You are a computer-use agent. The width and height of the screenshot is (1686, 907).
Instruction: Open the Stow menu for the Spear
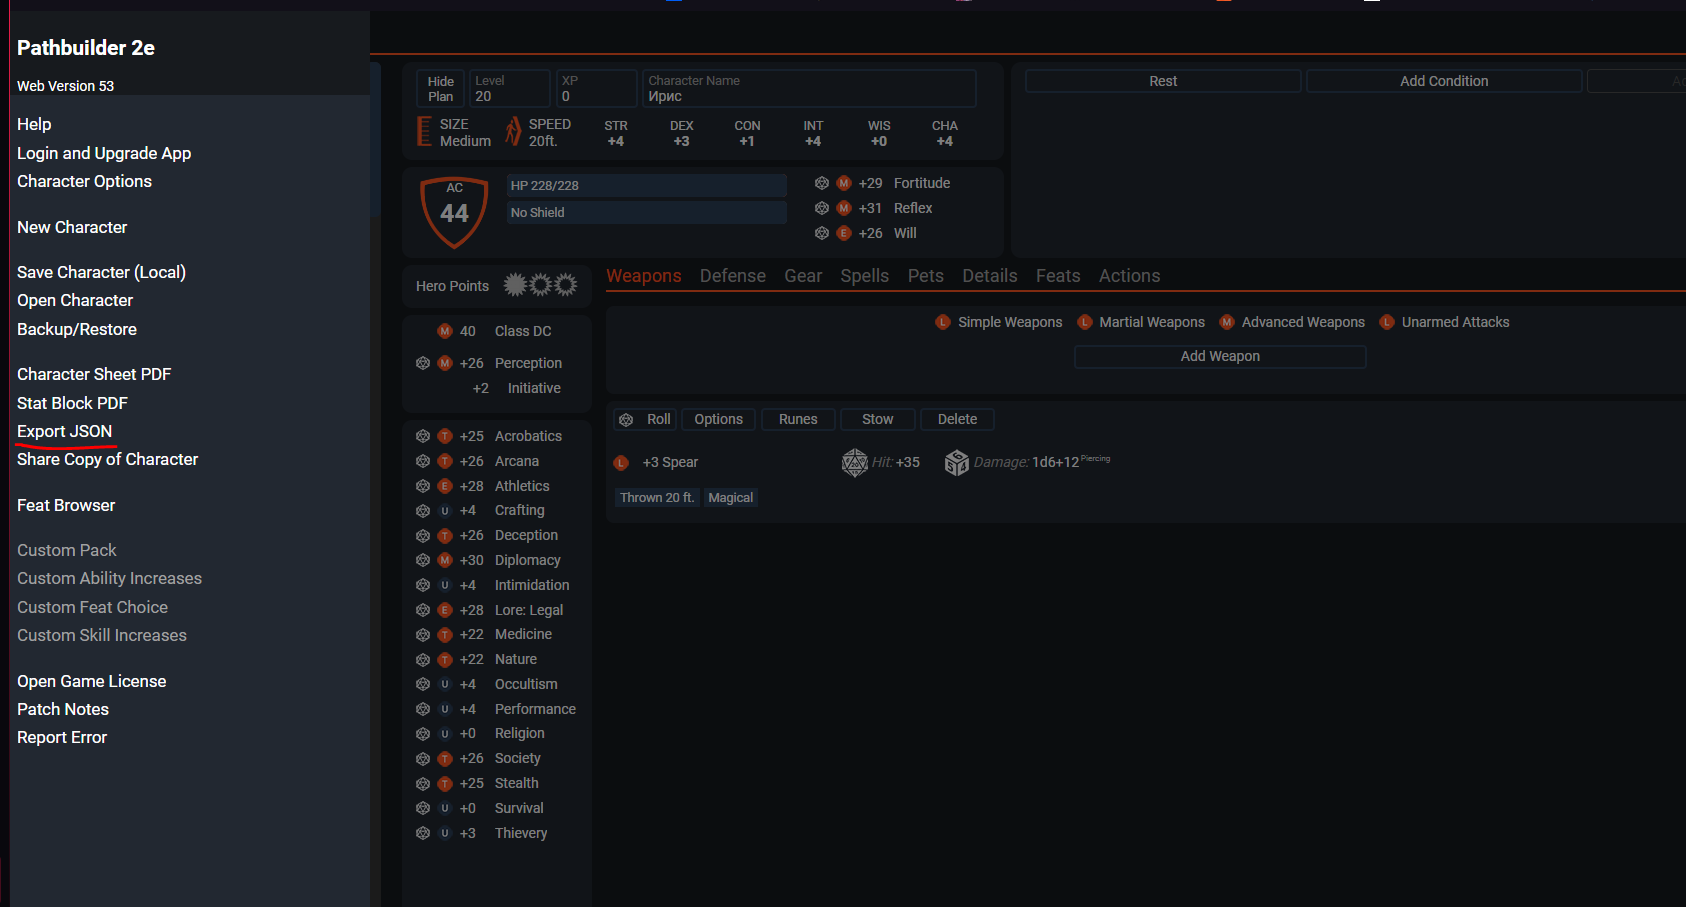tap(877, 419)
